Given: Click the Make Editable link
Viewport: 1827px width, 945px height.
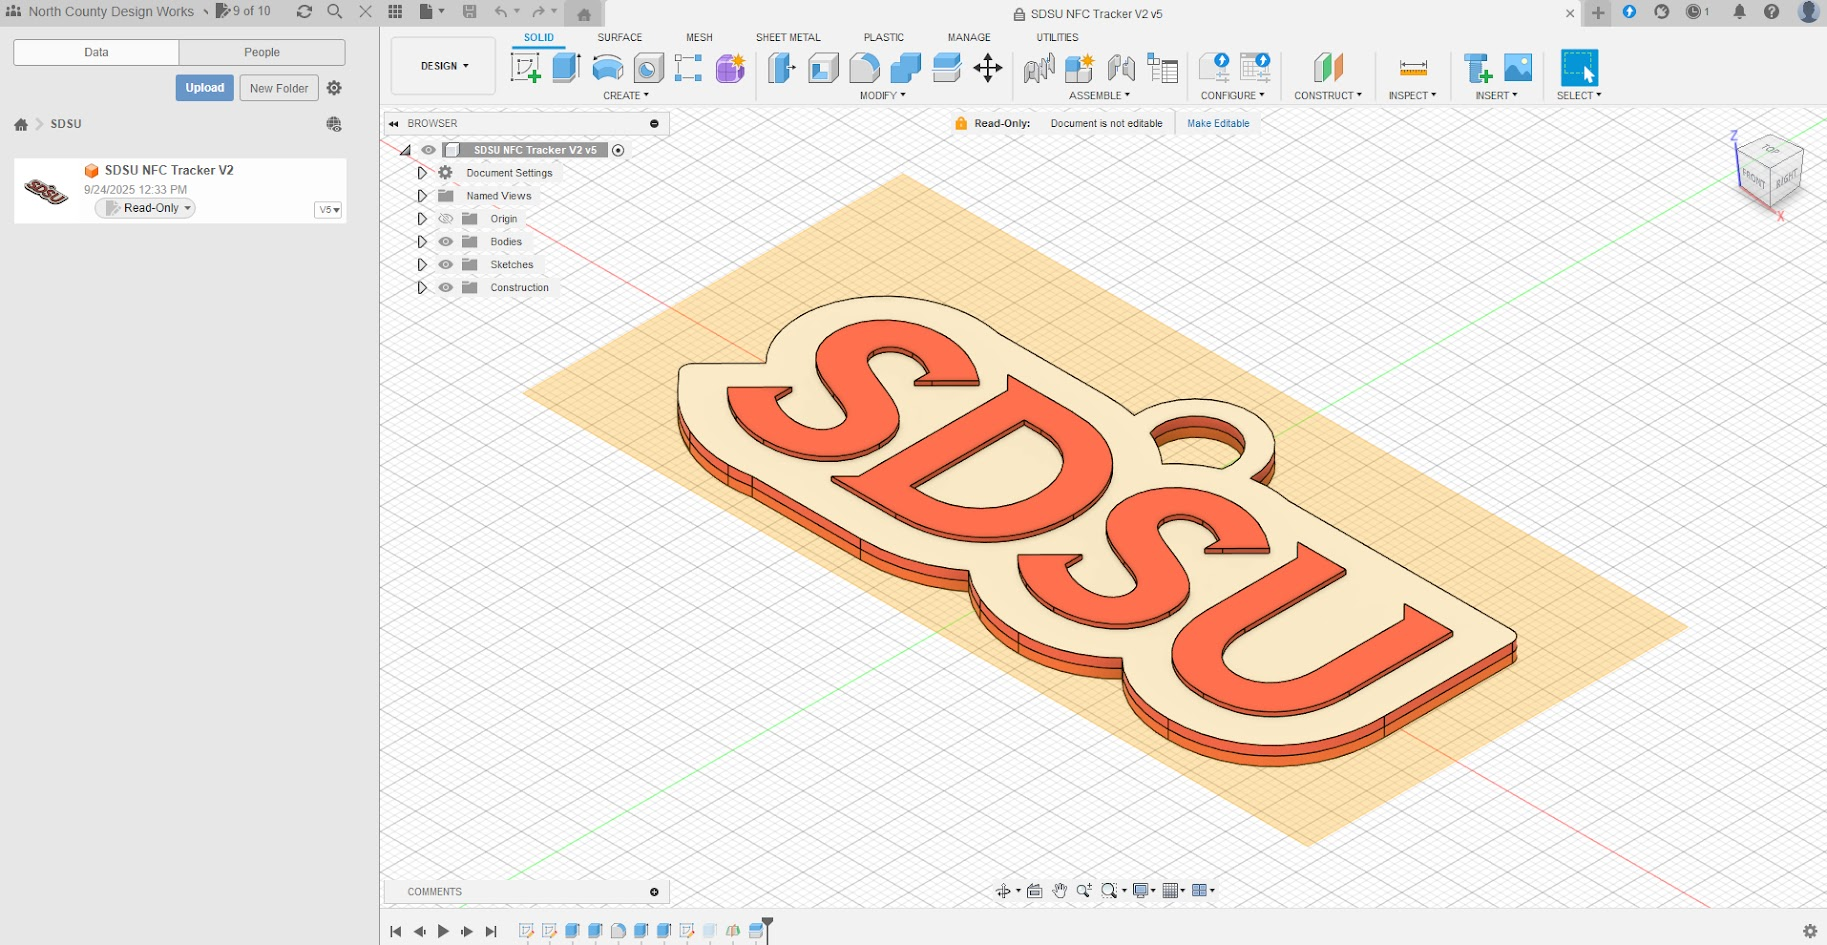Looking at the screenshot, I should tap(1217, 124).
